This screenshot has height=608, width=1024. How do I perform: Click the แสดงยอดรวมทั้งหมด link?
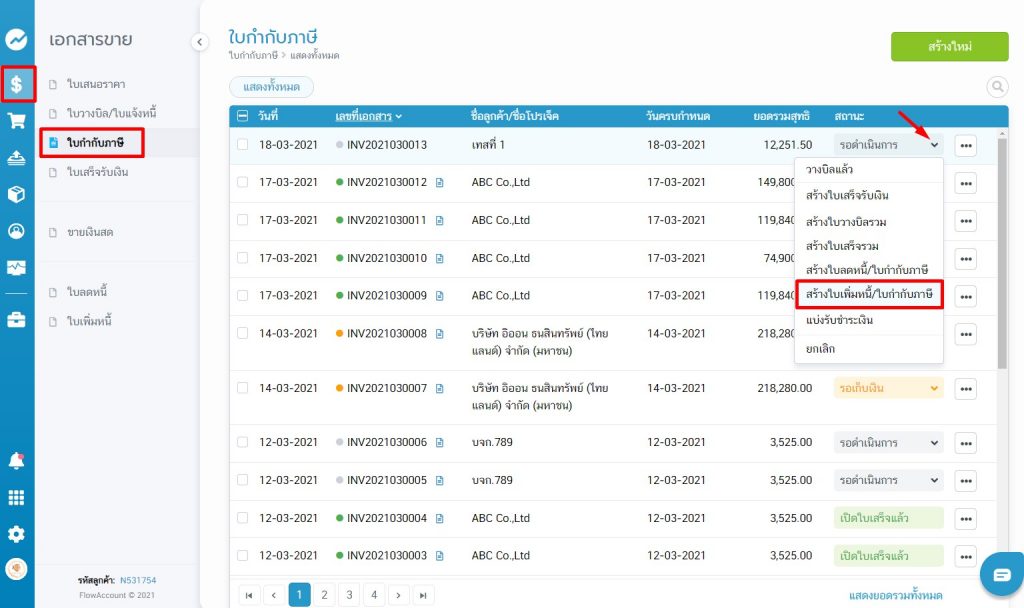(895, 595)
